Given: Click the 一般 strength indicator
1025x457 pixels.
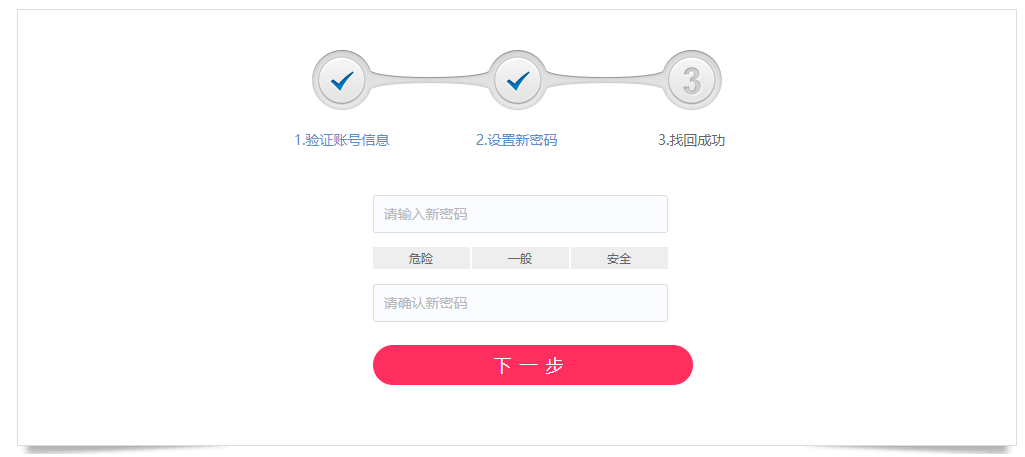Looking at the screenshot, I should point(520,258).
